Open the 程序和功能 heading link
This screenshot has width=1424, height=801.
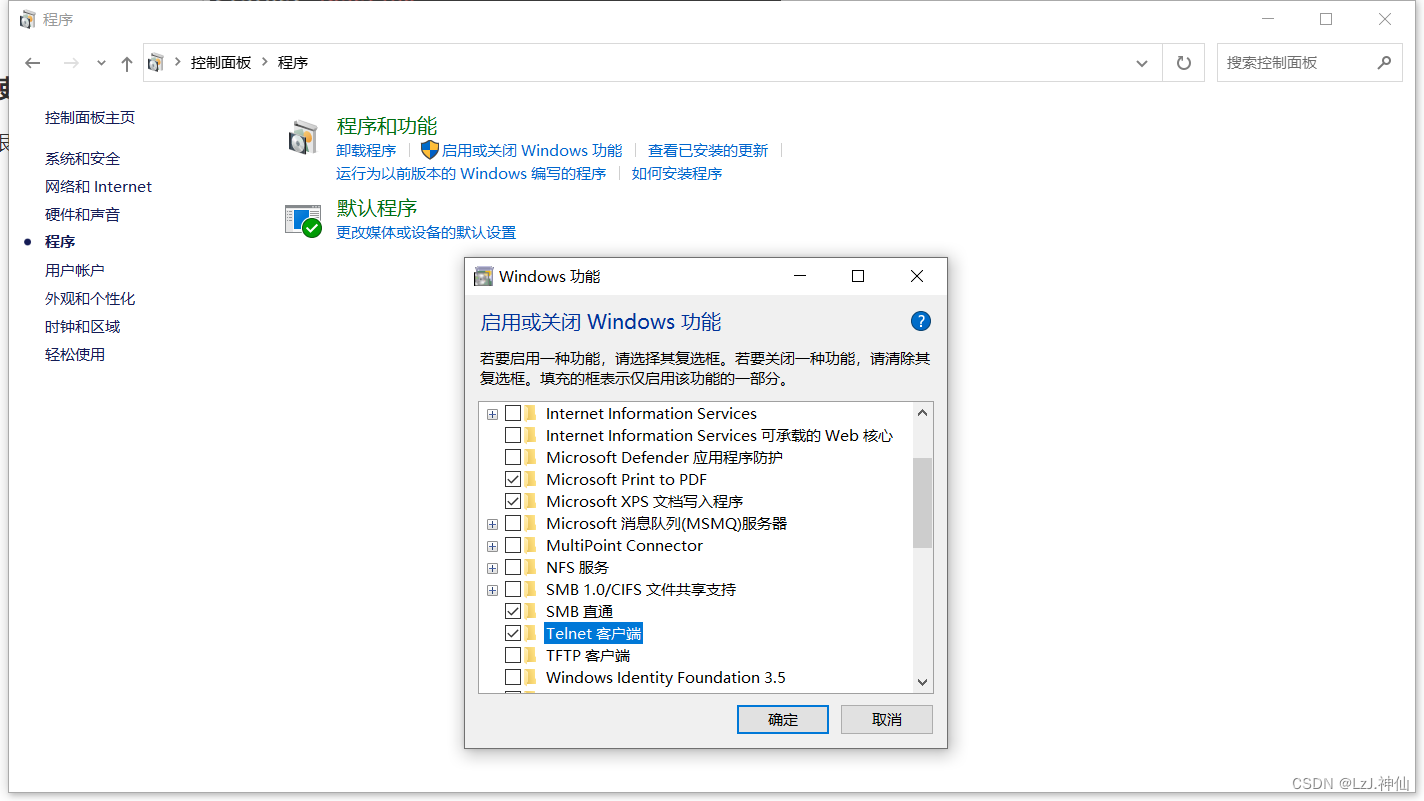click(x=387, y=126)
